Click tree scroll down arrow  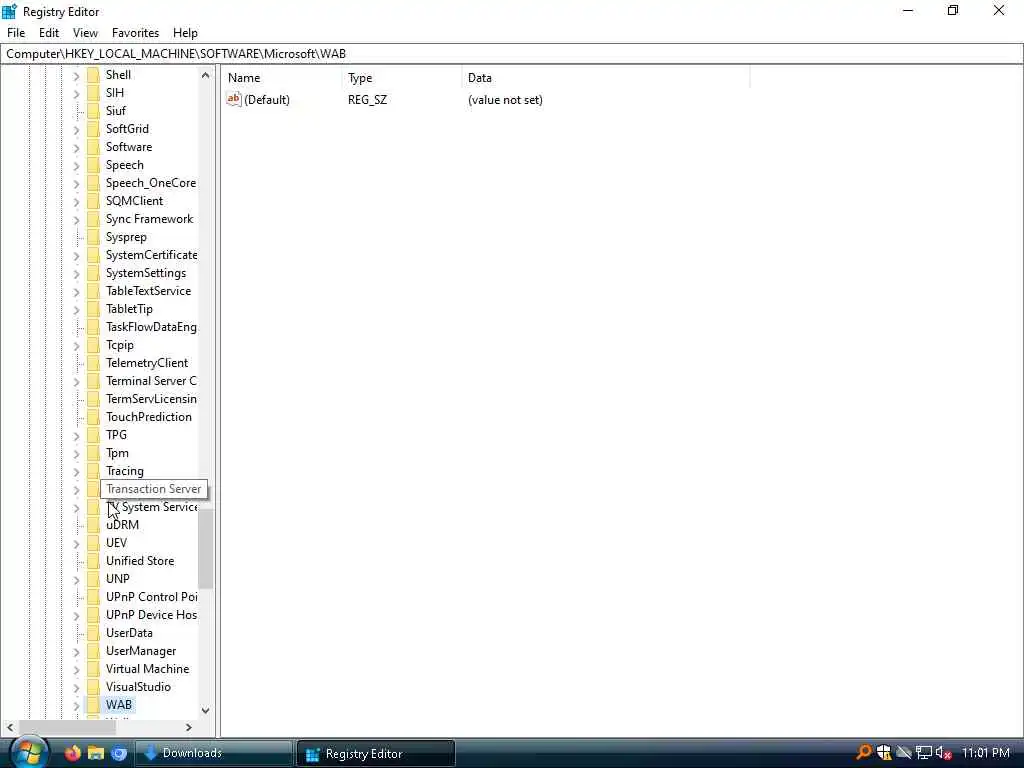pos(206,711)
